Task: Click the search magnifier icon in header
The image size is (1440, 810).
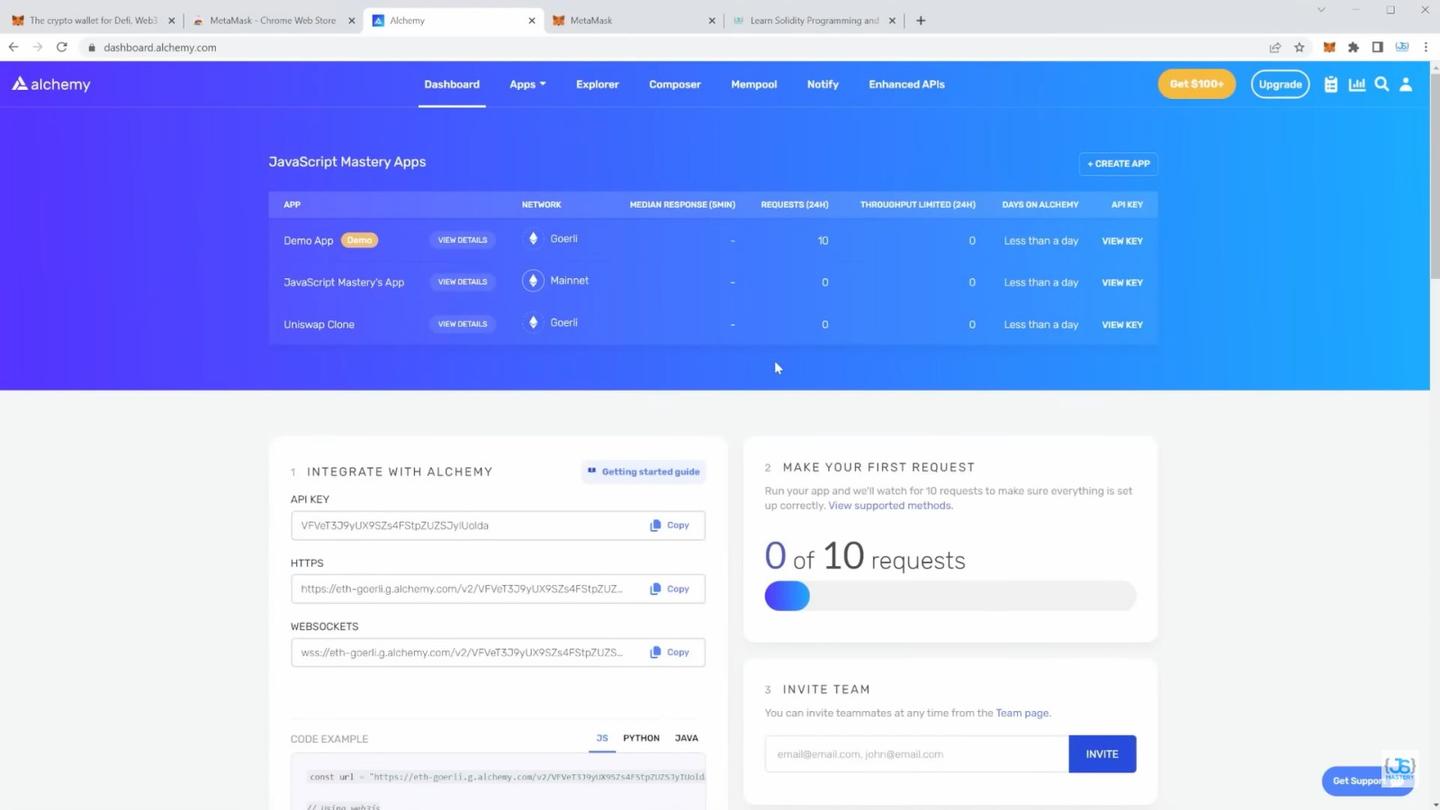Action: pos(1382,85)
